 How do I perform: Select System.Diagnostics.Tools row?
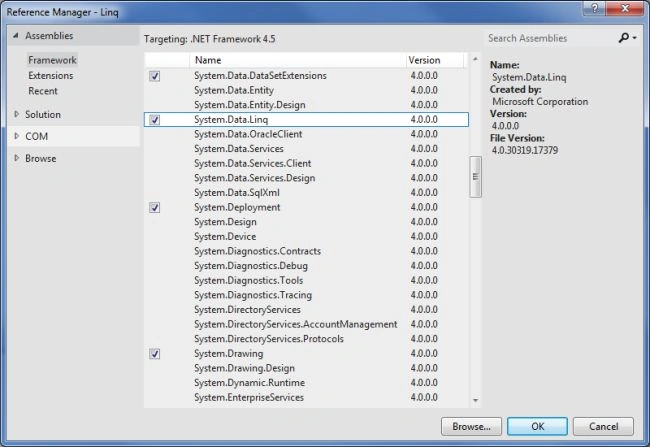306,280
